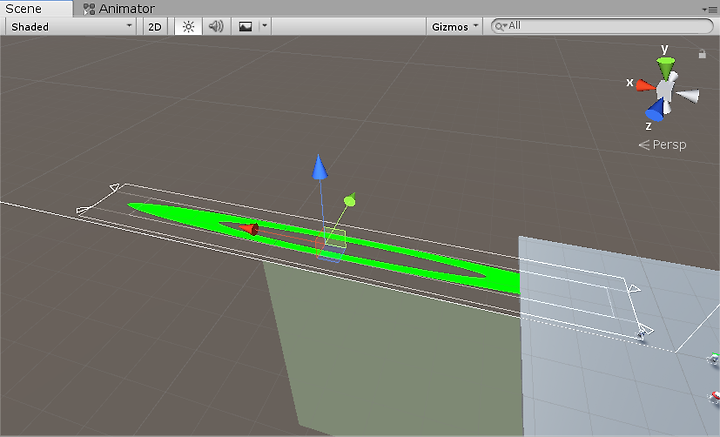The width and height of the screenshot is (720, 437).
Task: Click the yellow-green plane handle square of move gizmo
Action: (x=336, y=239)
